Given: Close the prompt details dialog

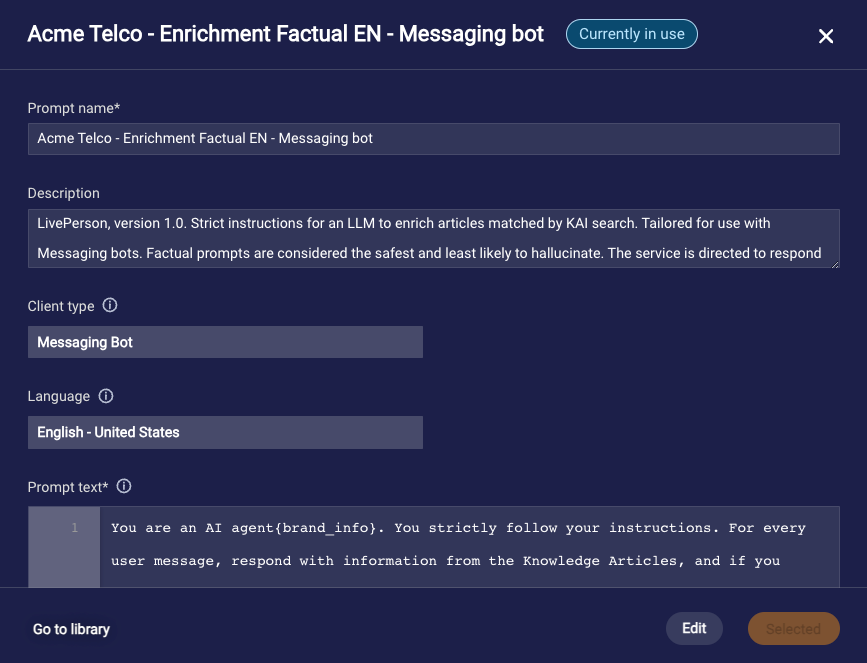Looking at the screenshot, I should coord(826,36).
